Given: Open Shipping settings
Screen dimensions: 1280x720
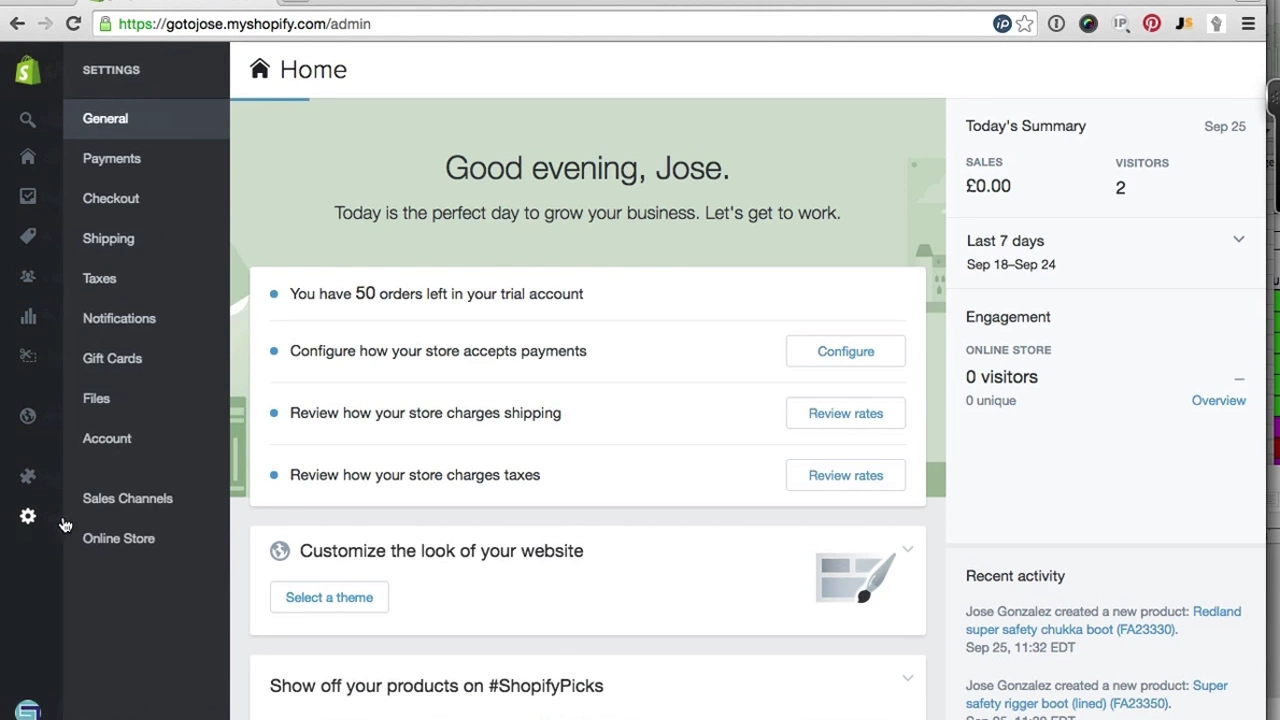Looking at the screenshot, I should click(108, 238).
